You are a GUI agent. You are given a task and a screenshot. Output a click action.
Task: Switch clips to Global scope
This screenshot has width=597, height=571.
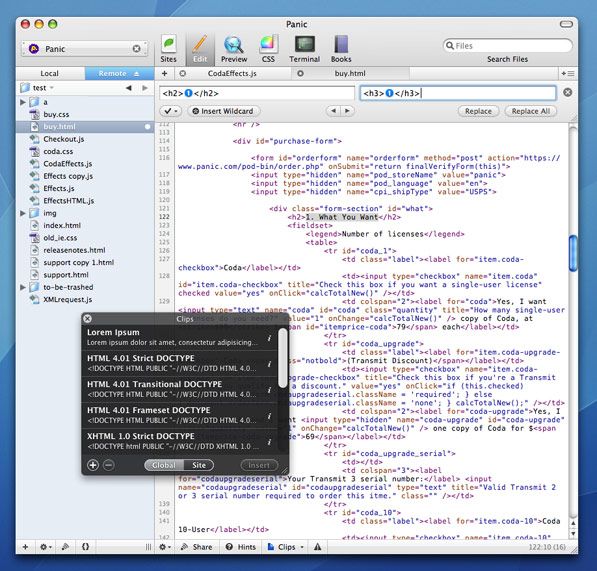click(x=164, y=465)
